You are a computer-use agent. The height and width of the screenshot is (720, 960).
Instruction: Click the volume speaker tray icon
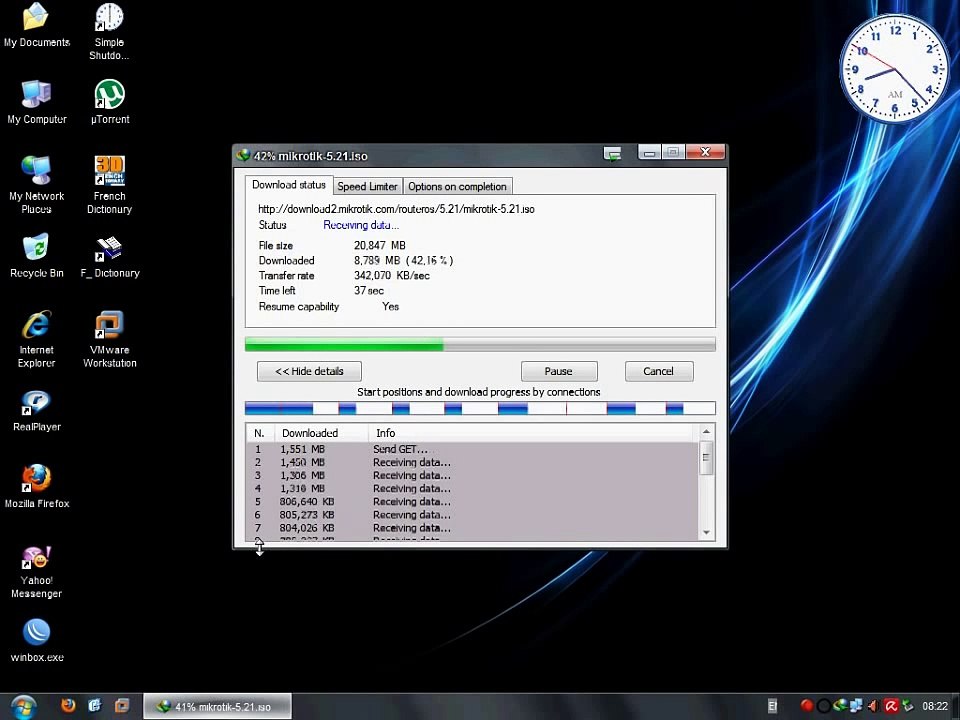pyautogui.click(x=874, y=706)
